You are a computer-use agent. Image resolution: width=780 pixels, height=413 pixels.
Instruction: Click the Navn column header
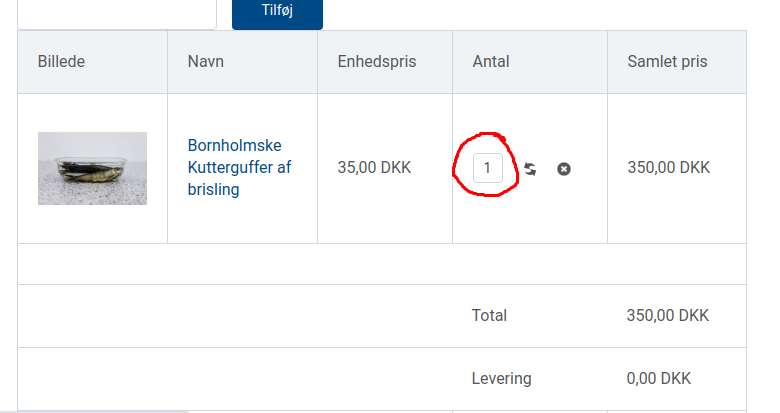point(205,61)
